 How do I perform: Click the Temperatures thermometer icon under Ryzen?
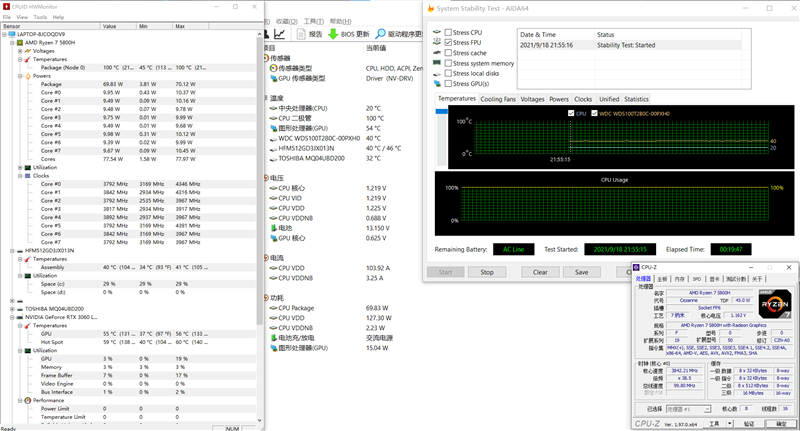28,59
